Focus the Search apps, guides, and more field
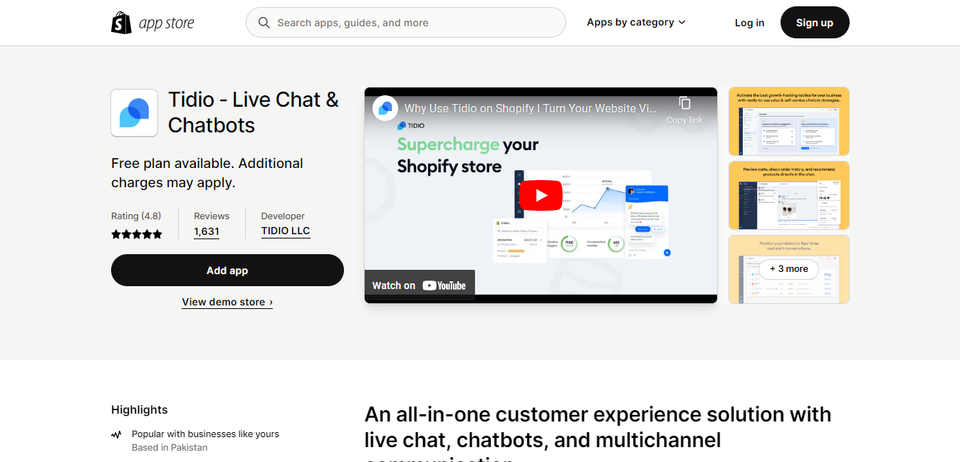 (405, 23)
